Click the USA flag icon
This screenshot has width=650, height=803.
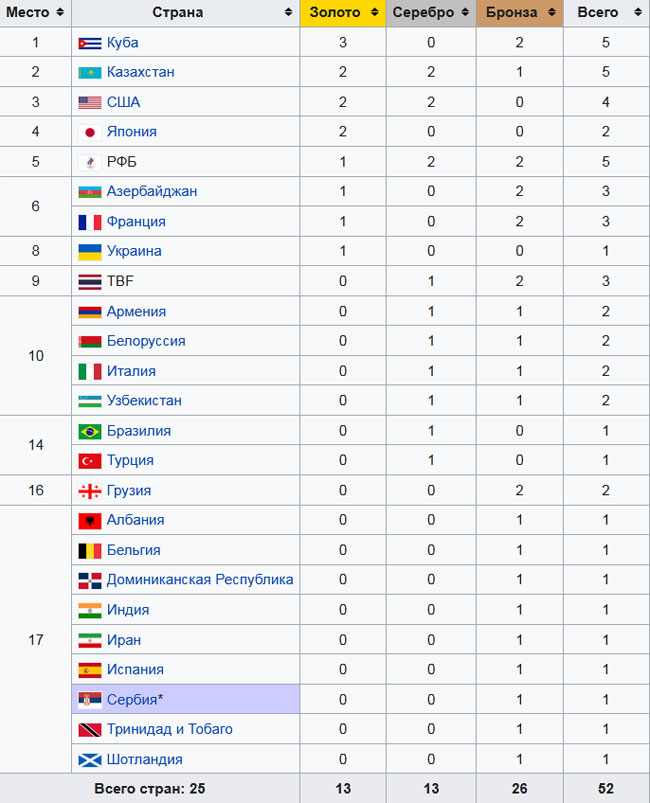(90, 102)
